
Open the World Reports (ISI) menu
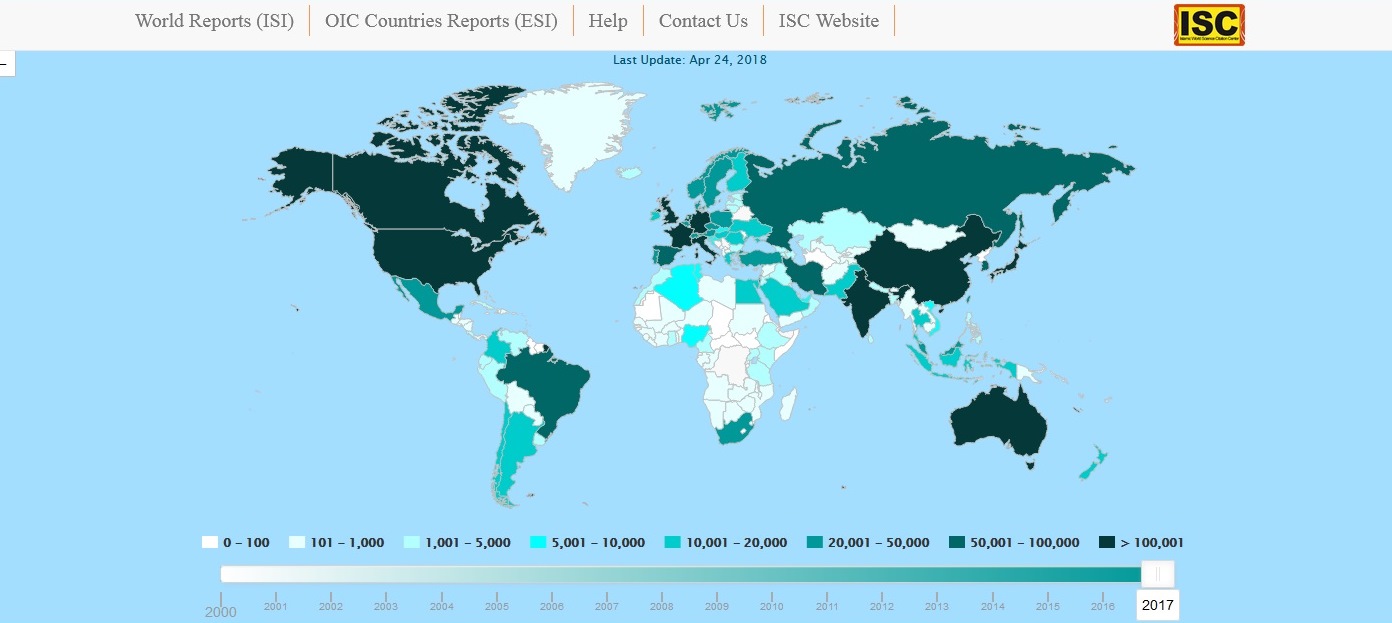pos(214,21)
